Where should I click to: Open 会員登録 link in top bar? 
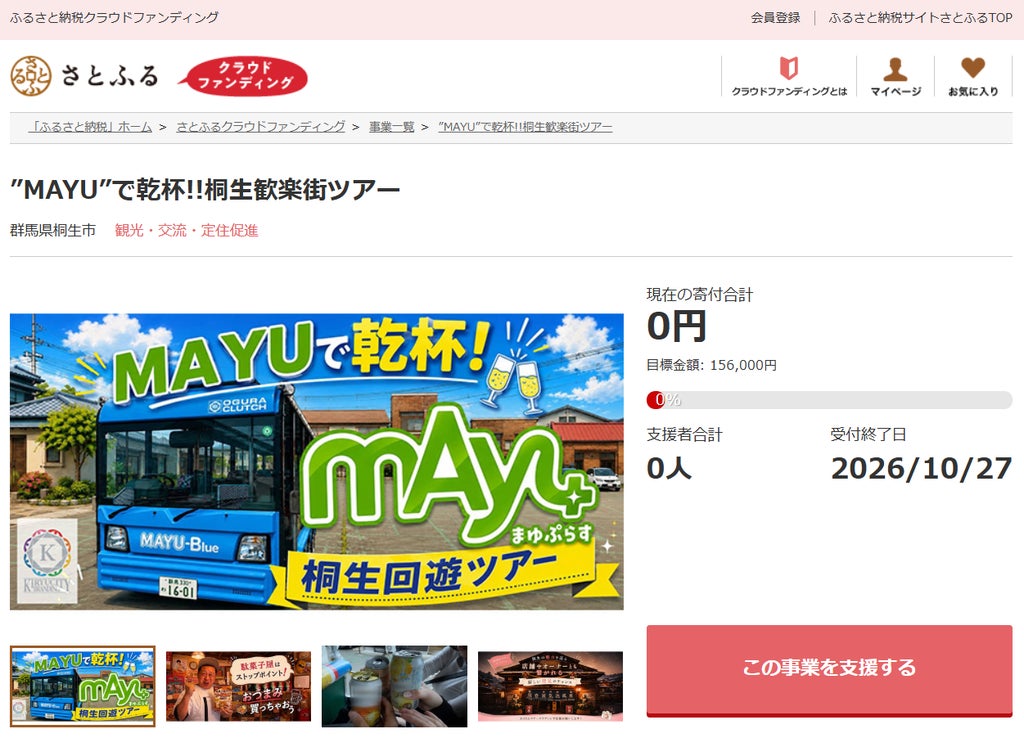775,18
